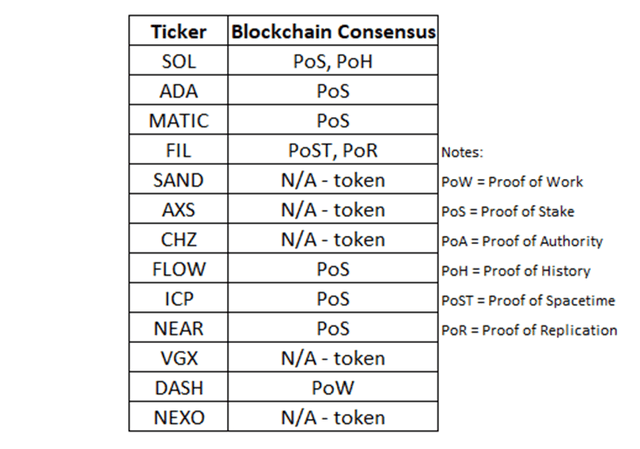Select the NEXO ticker cell
640x449 pixels.
(178, 417)
